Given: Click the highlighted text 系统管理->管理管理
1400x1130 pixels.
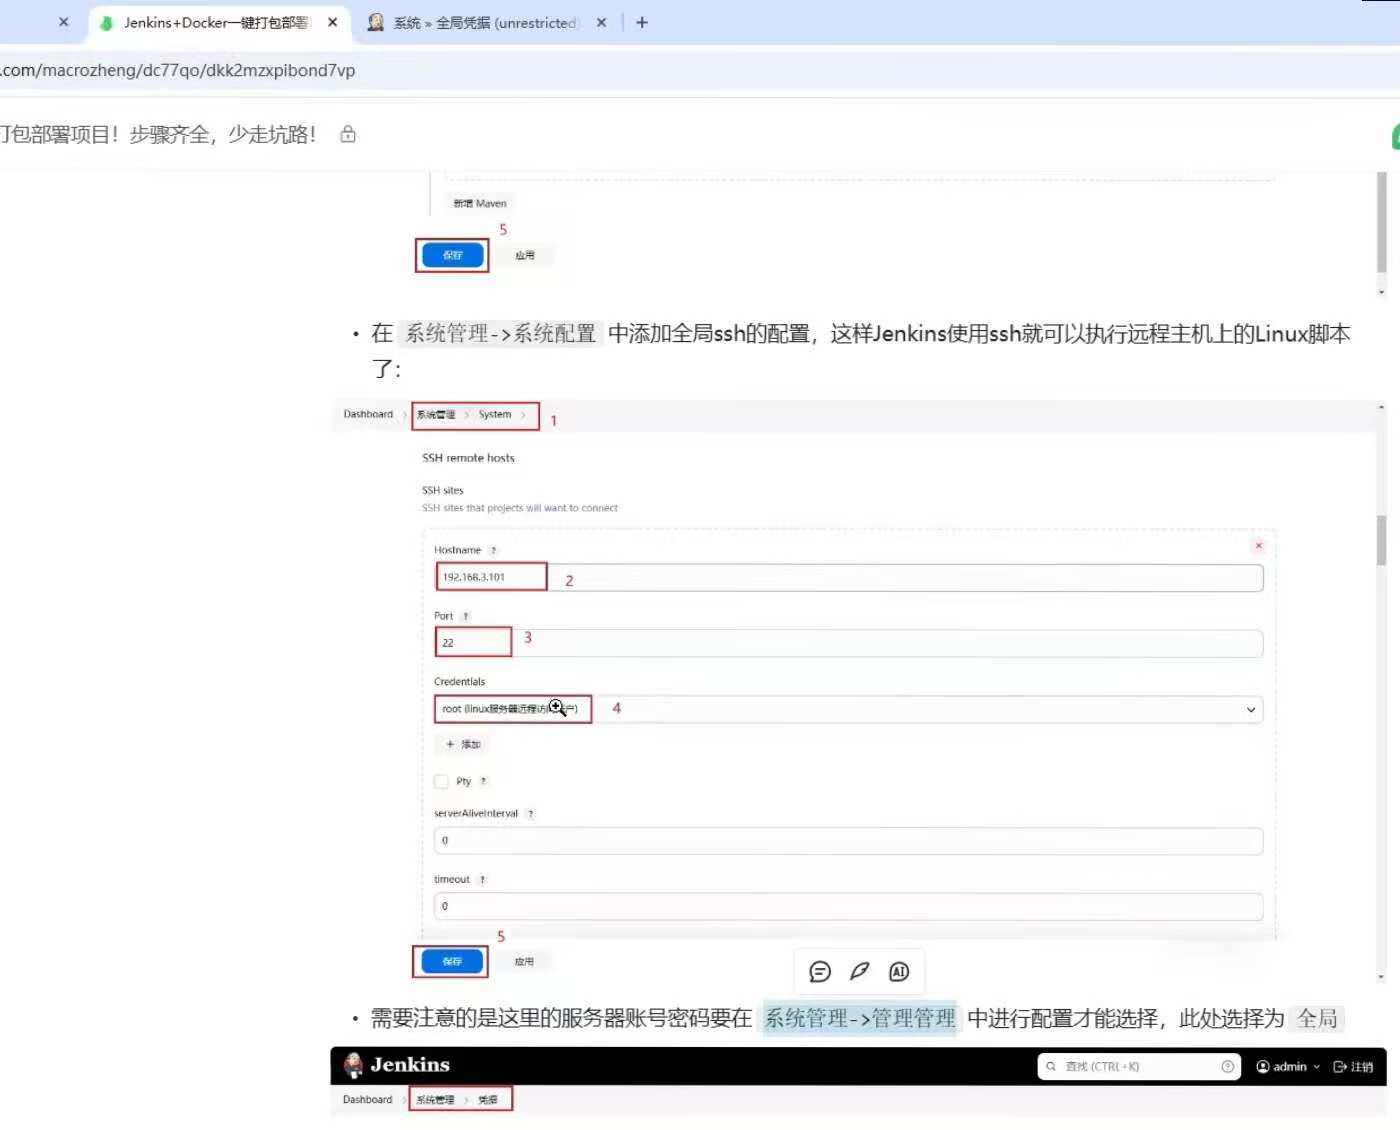Looking at the screenshot, I should (x=860, y=1019).
